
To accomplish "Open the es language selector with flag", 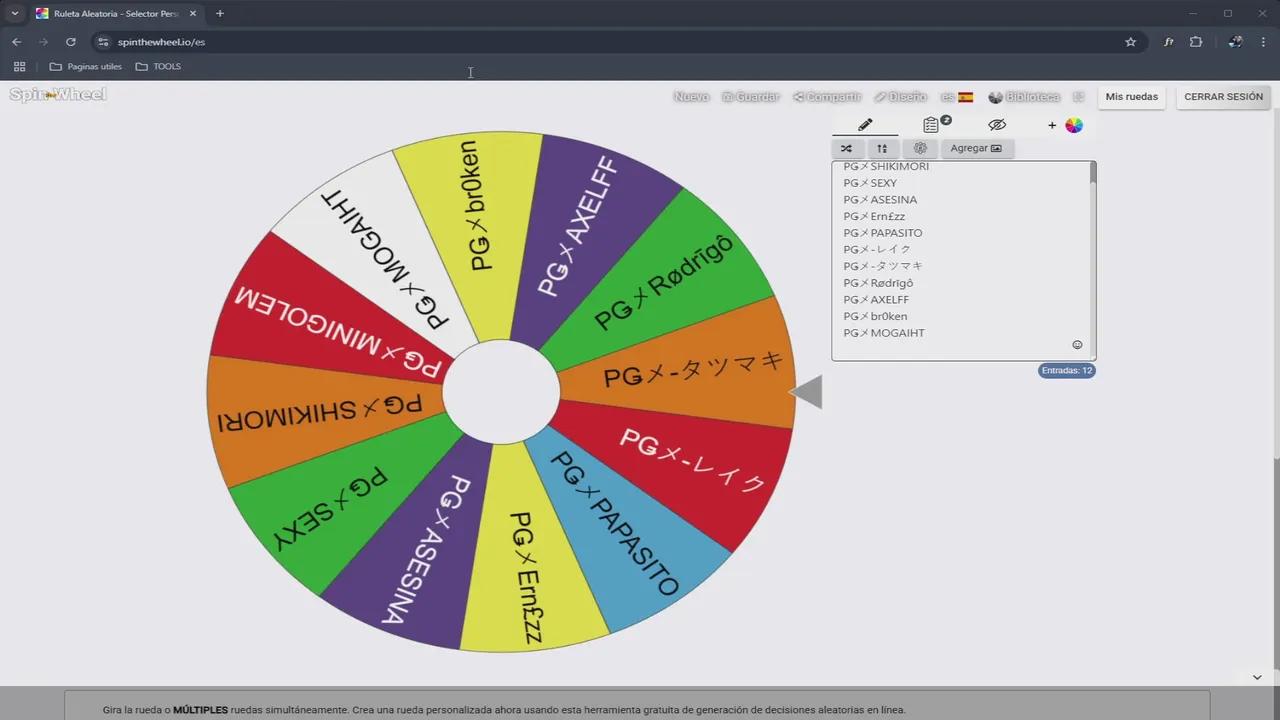I will (x=957, y=97).
